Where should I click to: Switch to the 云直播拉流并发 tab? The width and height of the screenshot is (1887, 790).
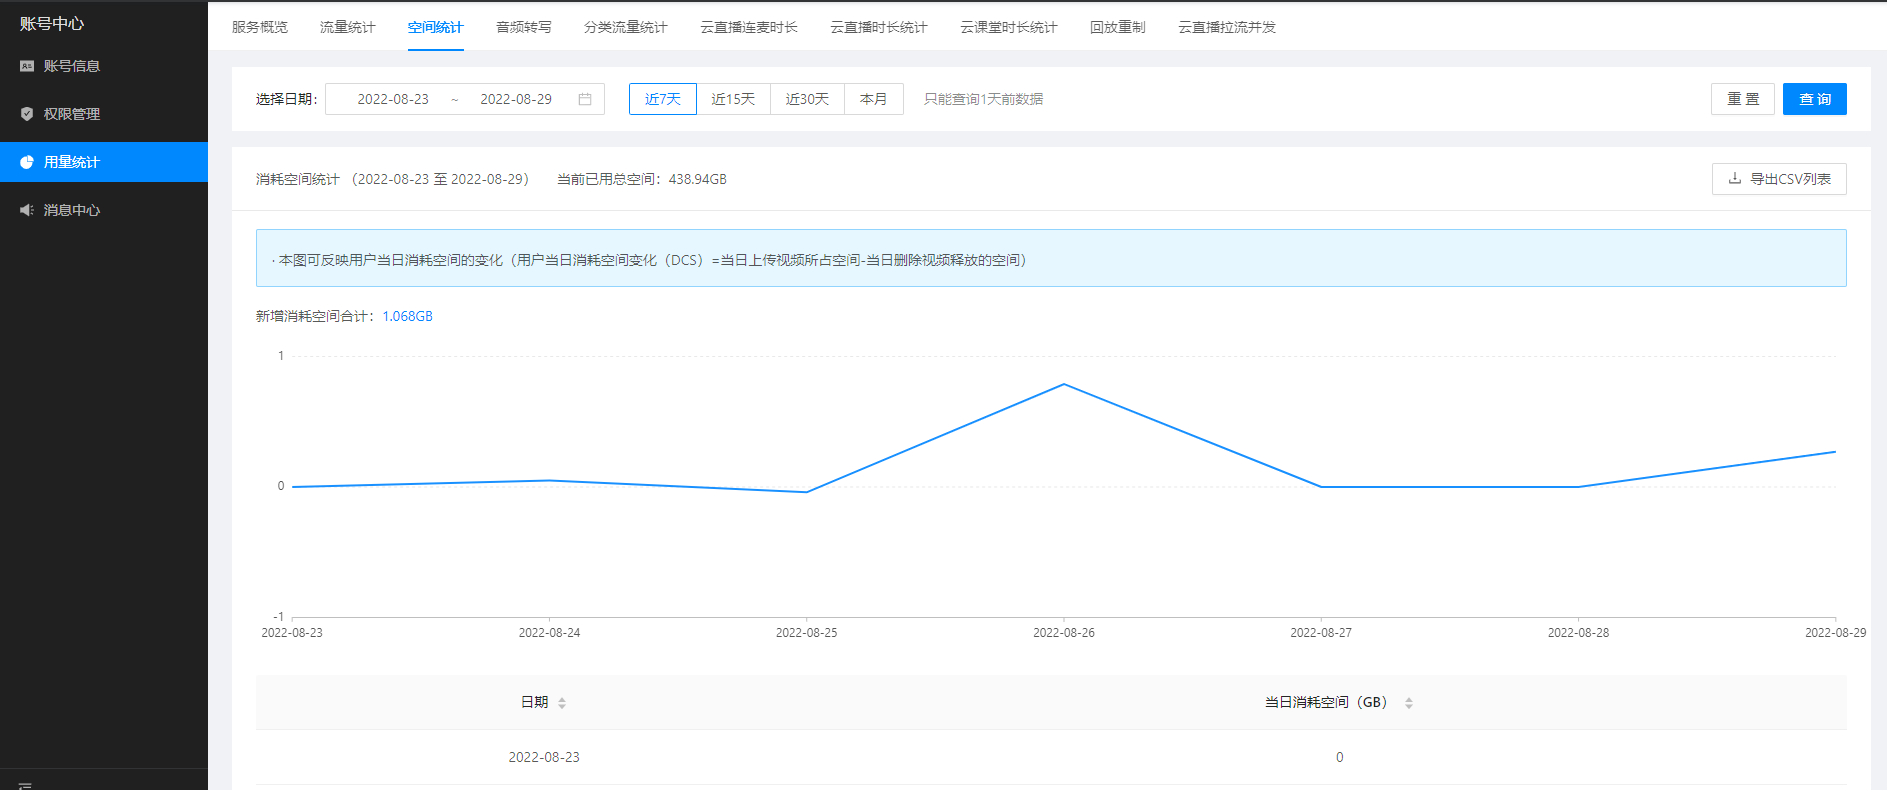[1227, 27]
